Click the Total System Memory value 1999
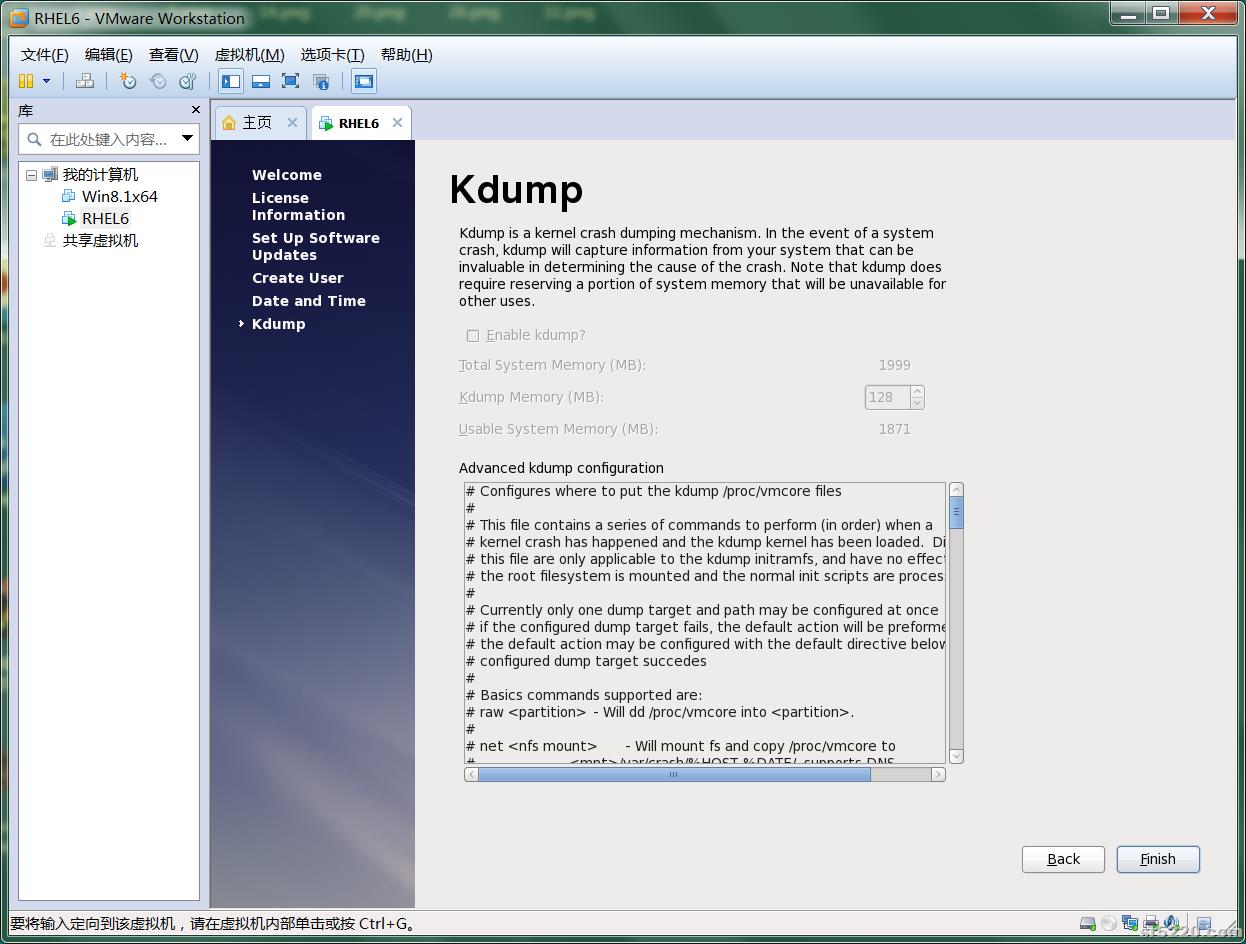The image size is (1246, 944). click(894, 365)
